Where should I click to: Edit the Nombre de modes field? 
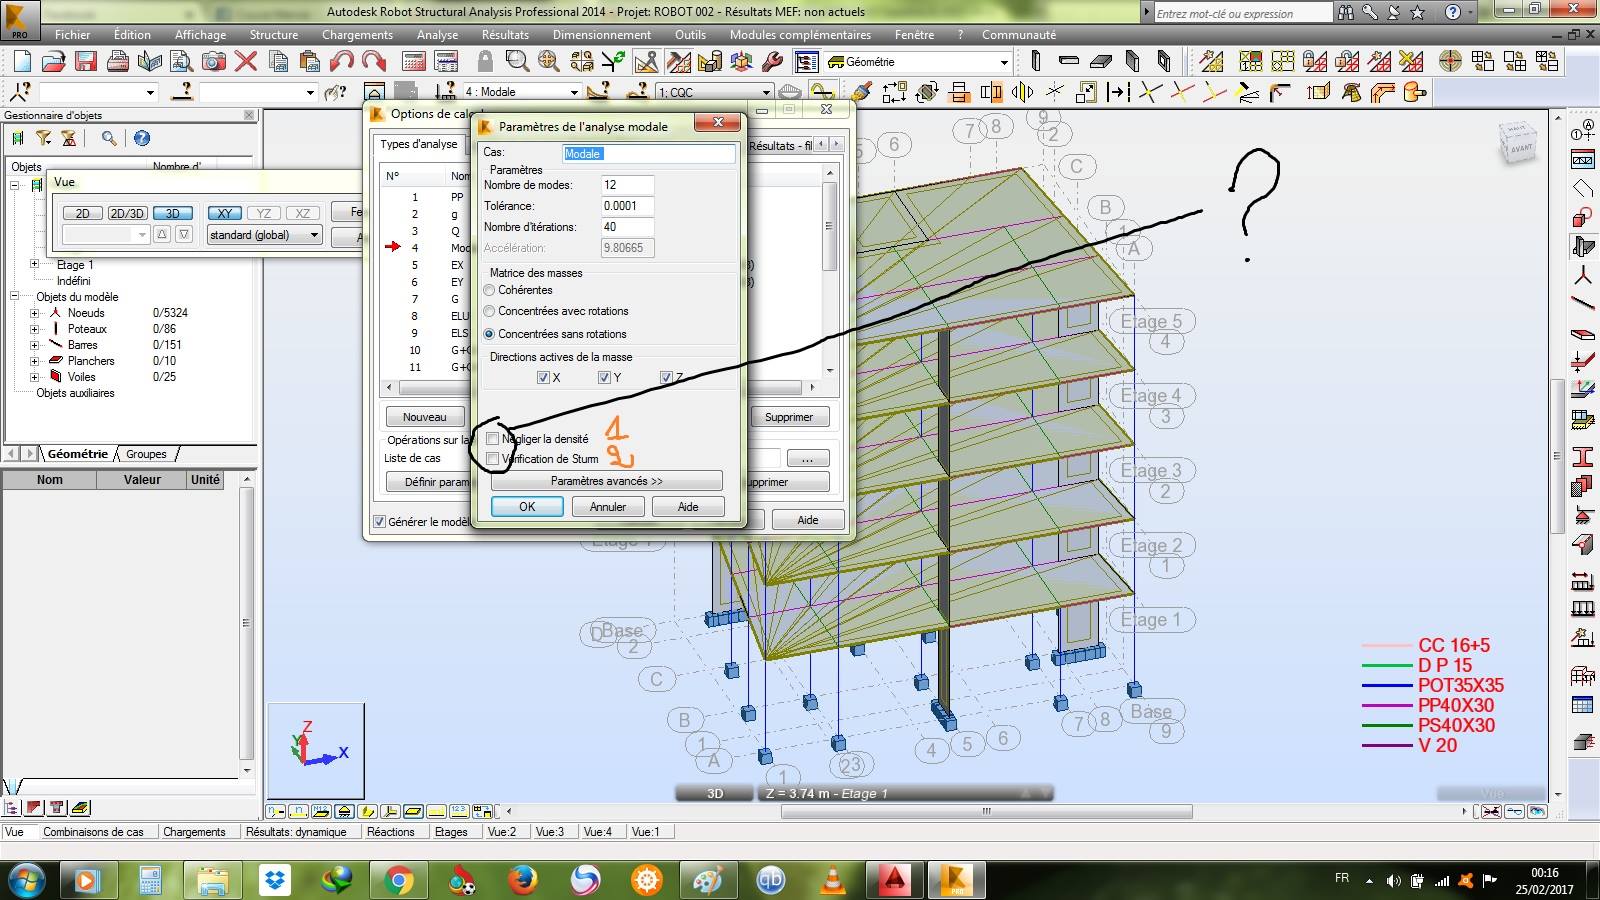click(x=627, y=185)
